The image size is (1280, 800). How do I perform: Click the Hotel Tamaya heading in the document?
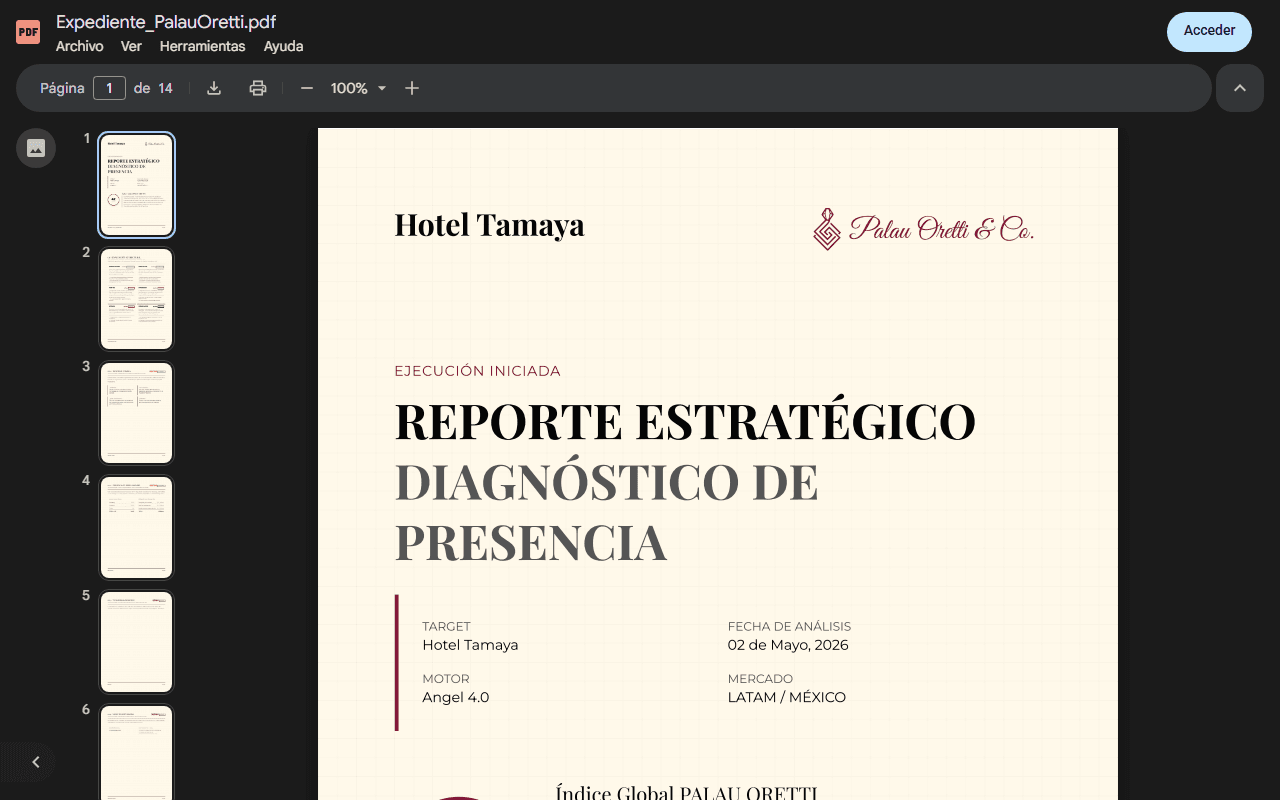coord(489,225)
